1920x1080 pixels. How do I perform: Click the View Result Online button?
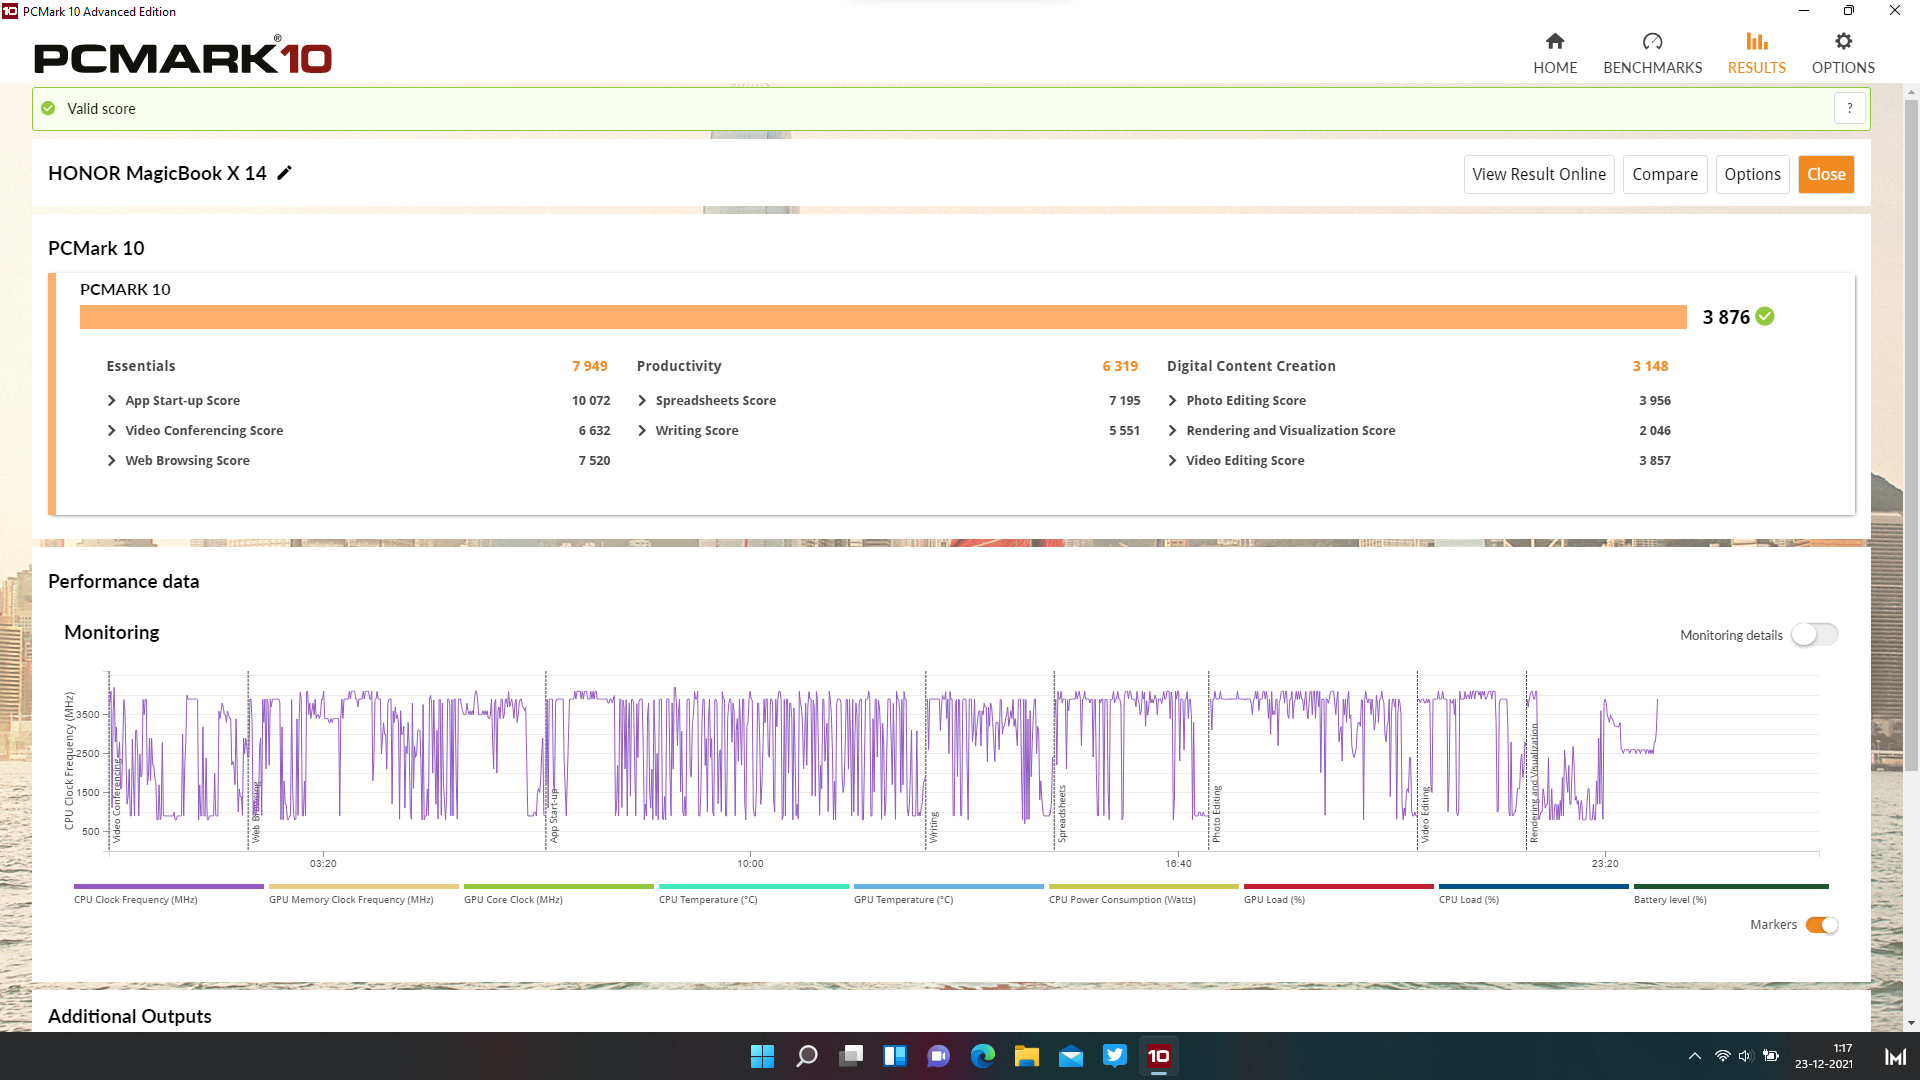(x=1538, y=174)
